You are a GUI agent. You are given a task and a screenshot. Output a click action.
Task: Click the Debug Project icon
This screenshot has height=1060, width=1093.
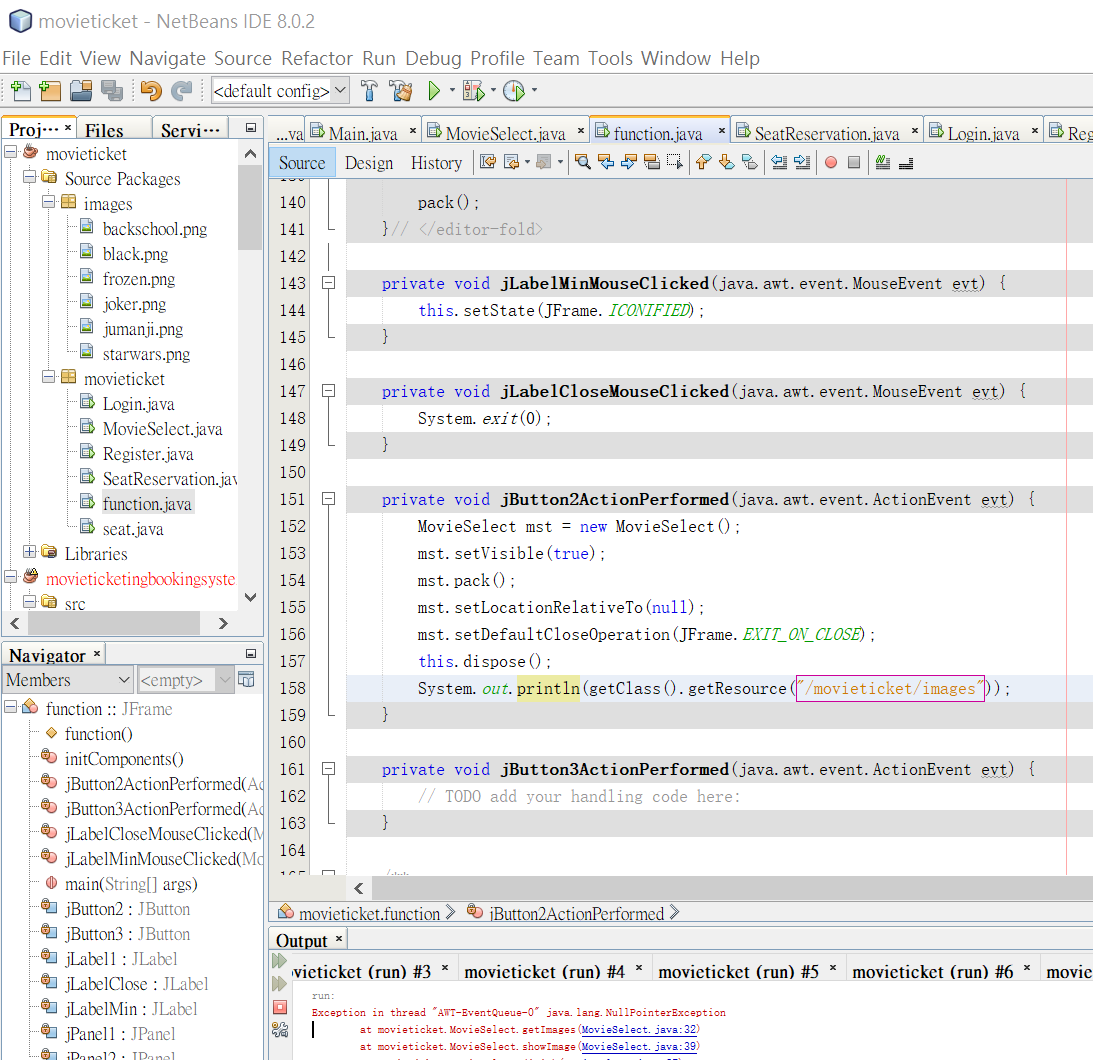click(474, 91)
